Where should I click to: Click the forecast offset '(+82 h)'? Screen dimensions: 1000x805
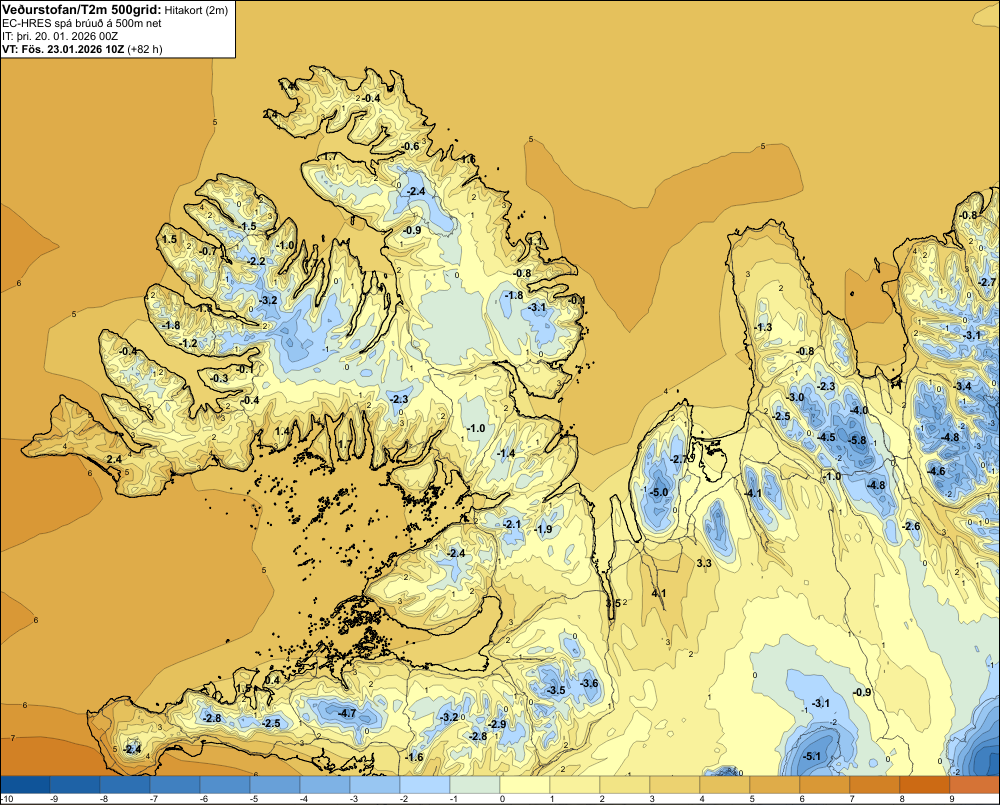(x=145, y=49)
